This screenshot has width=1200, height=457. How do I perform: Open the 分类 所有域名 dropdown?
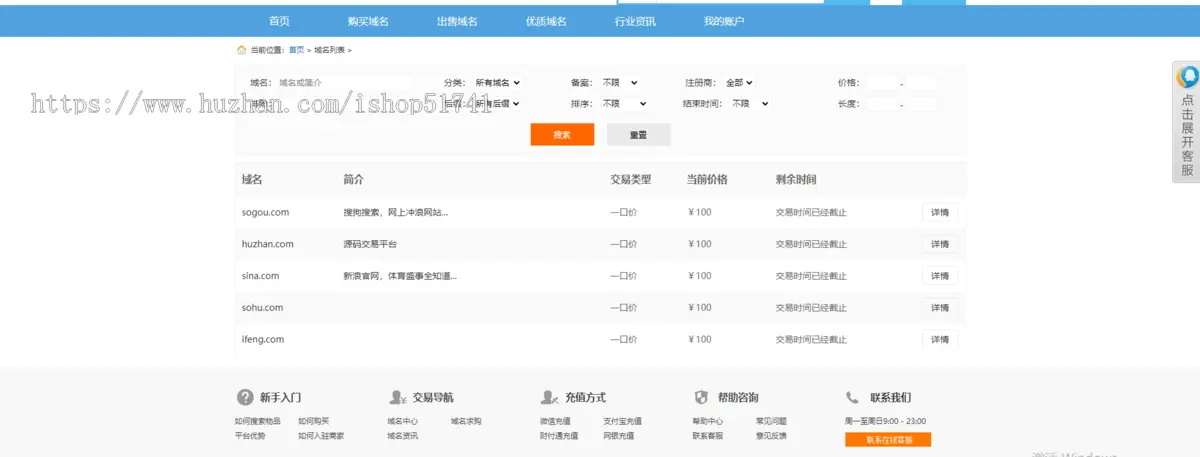[x=497, y=83]
